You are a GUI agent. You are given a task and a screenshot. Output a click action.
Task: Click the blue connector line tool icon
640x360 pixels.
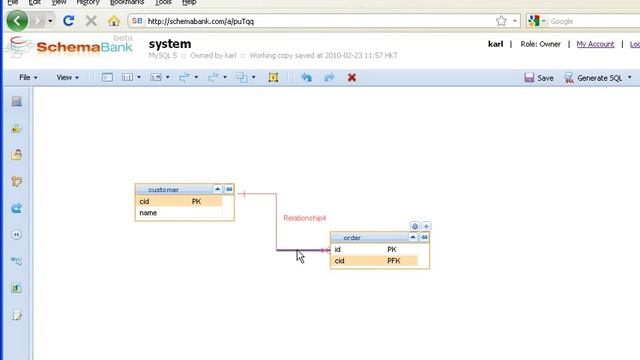point(184,77)
